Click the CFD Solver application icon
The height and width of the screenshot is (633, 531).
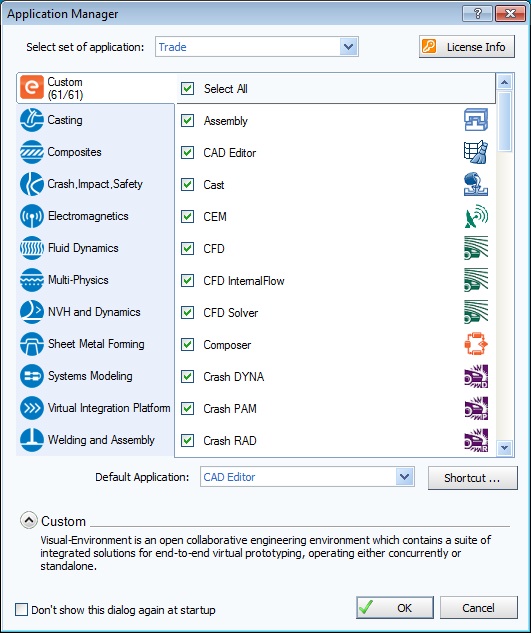(x=476, y=312)
